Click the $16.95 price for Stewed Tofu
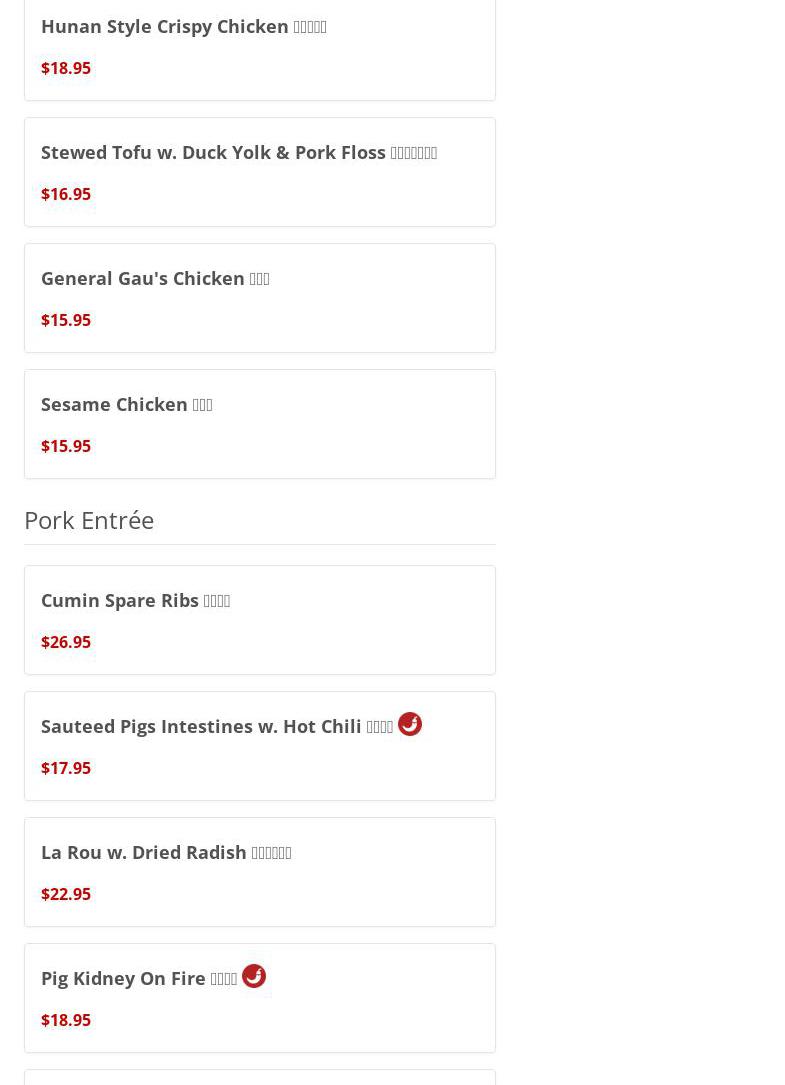The width and height of the screenshot is (785, 1085). 66,194
